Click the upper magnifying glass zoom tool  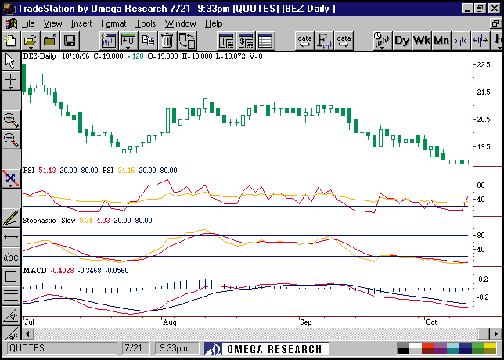[x=11, y=120]
